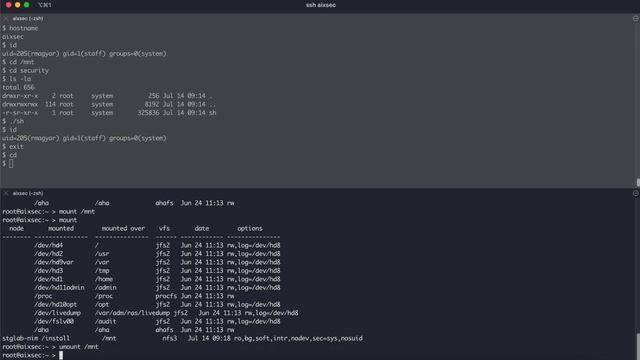Screen dimensions: 640x360
Task: Click the 'node' column header
Action: [16, 229]
